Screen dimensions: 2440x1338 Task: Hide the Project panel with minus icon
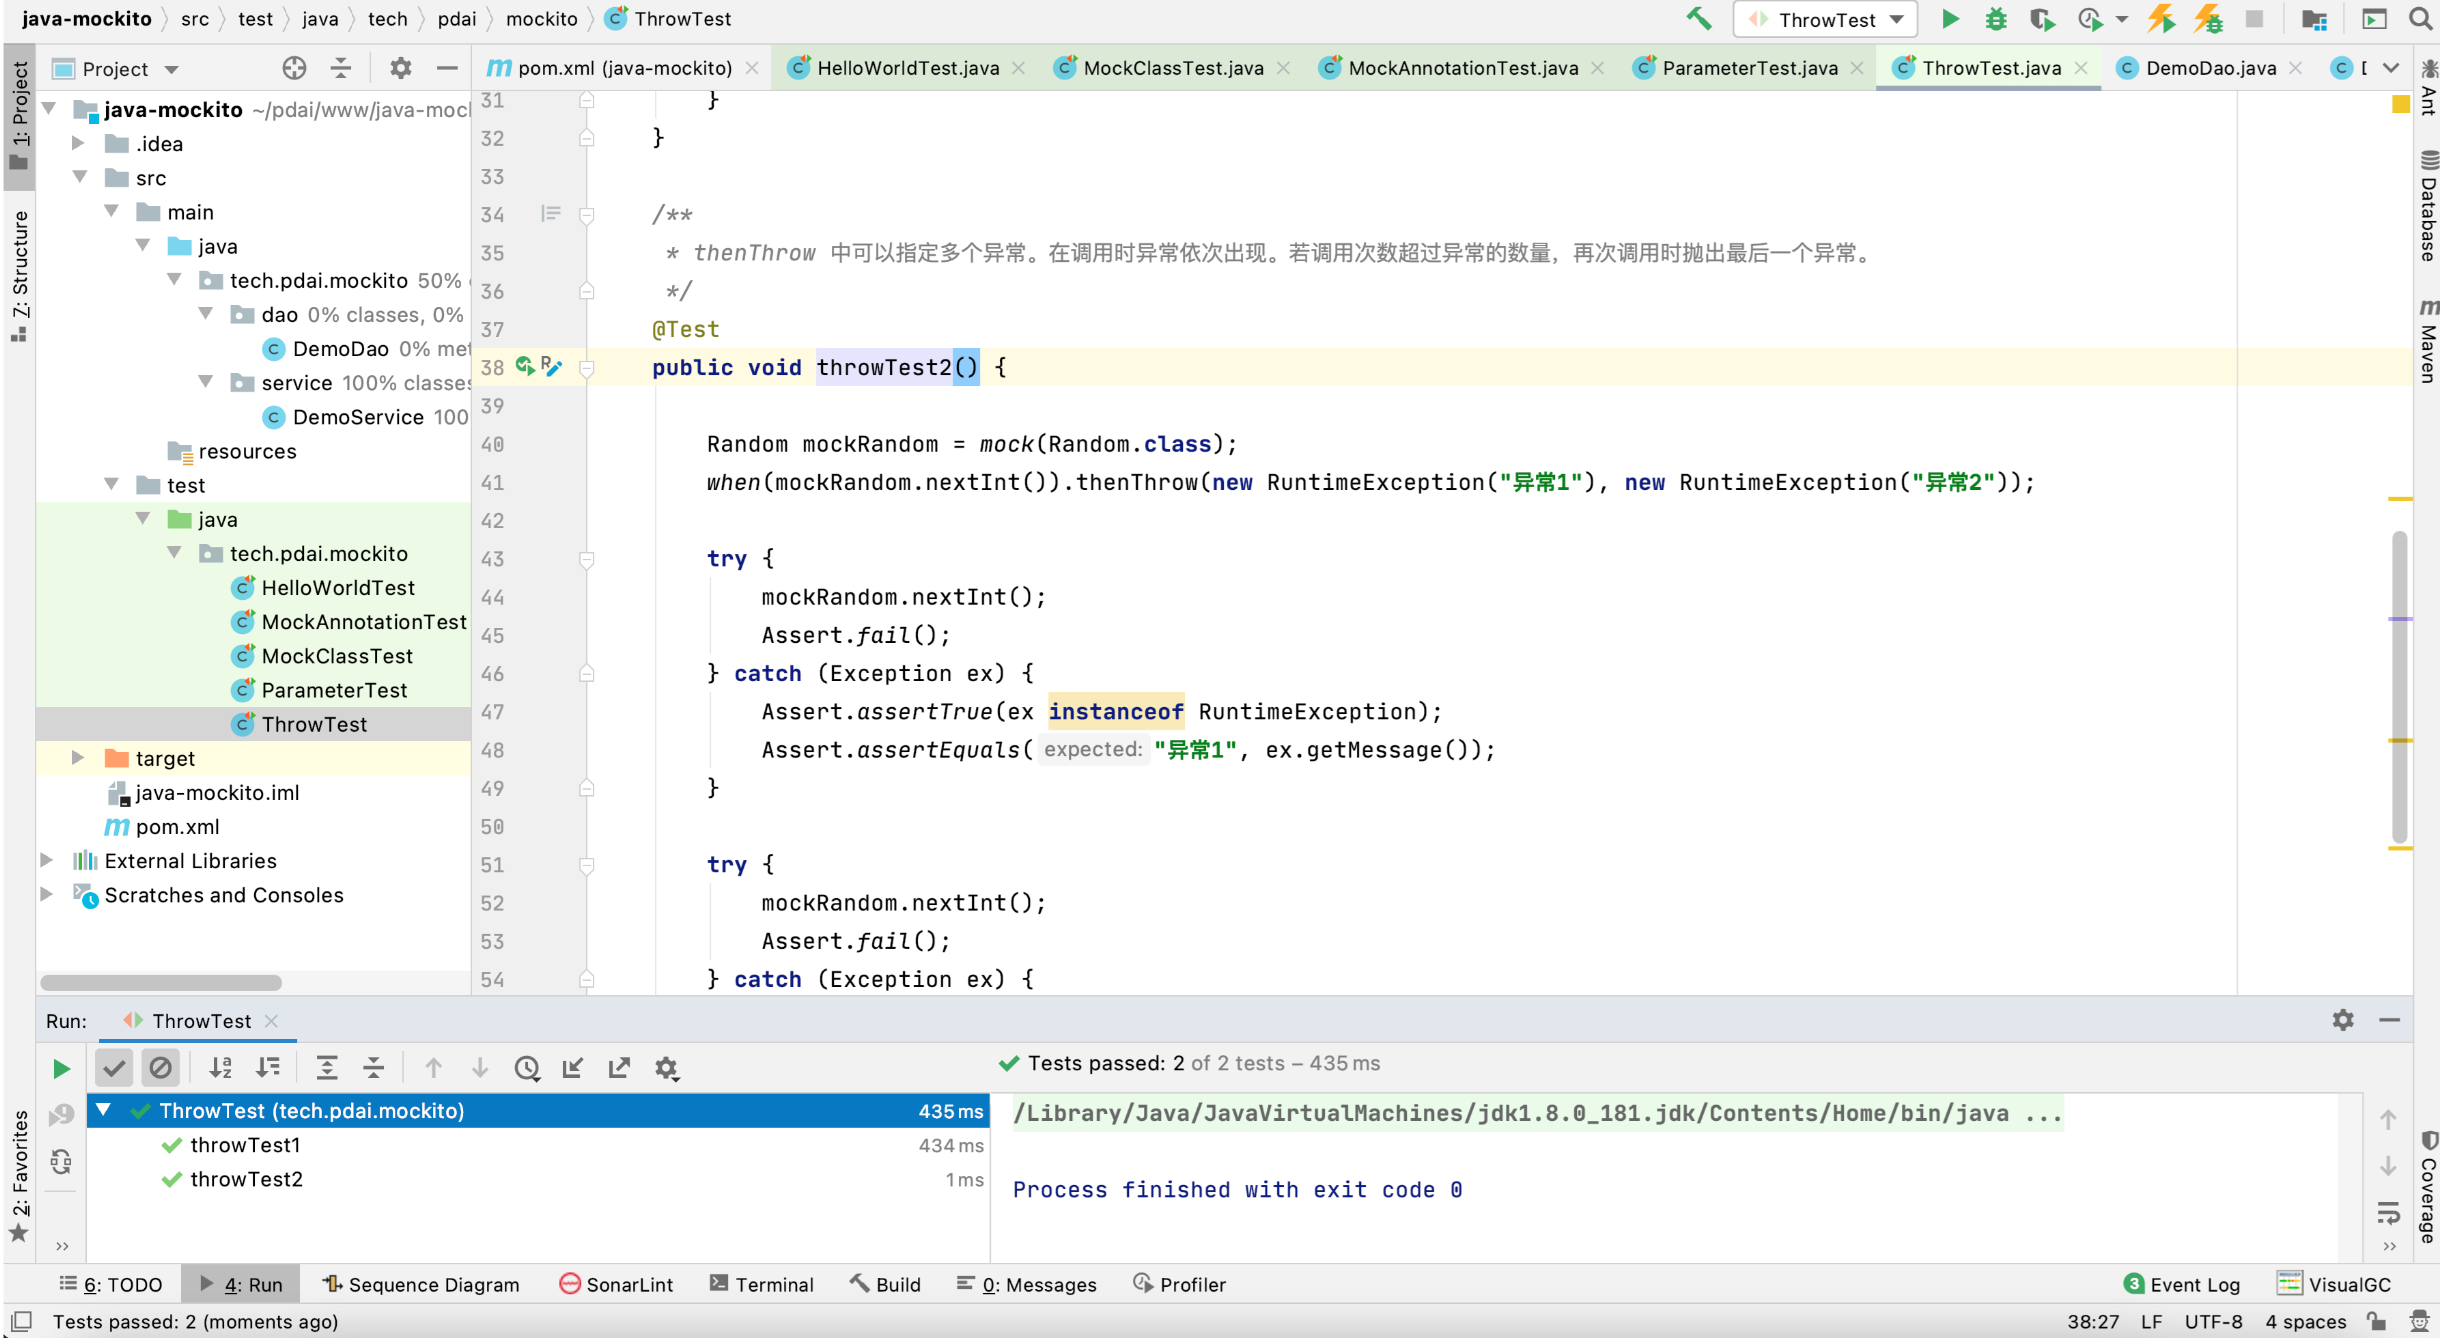[447, 68]
